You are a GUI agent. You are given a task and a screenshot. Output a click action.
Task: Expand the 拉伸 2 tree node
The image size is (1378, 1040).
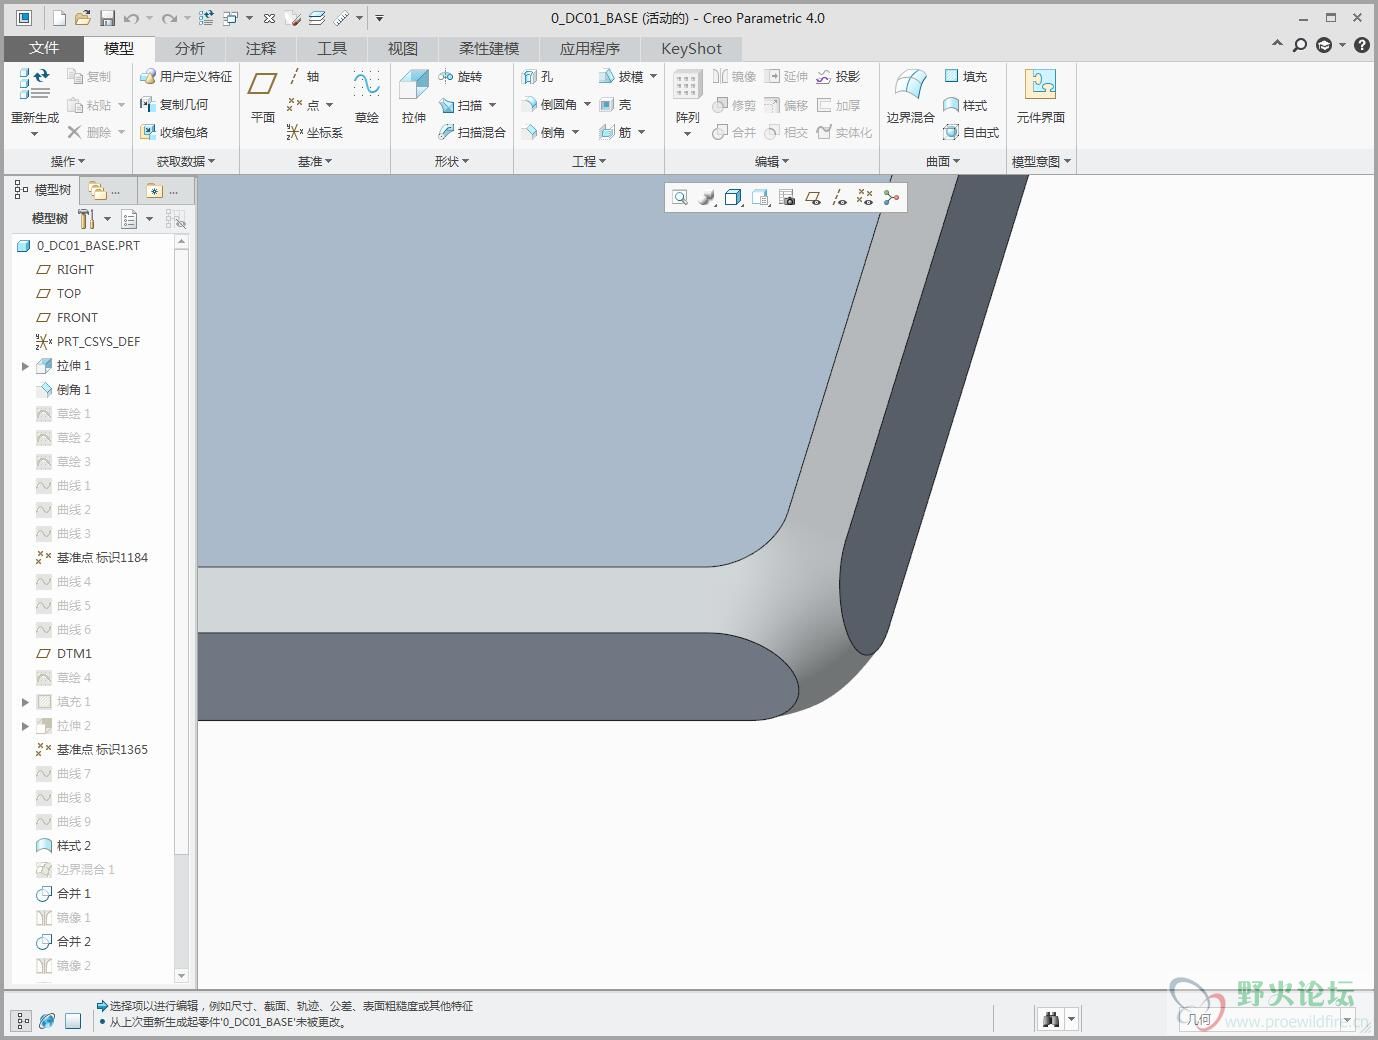point(25,726)
